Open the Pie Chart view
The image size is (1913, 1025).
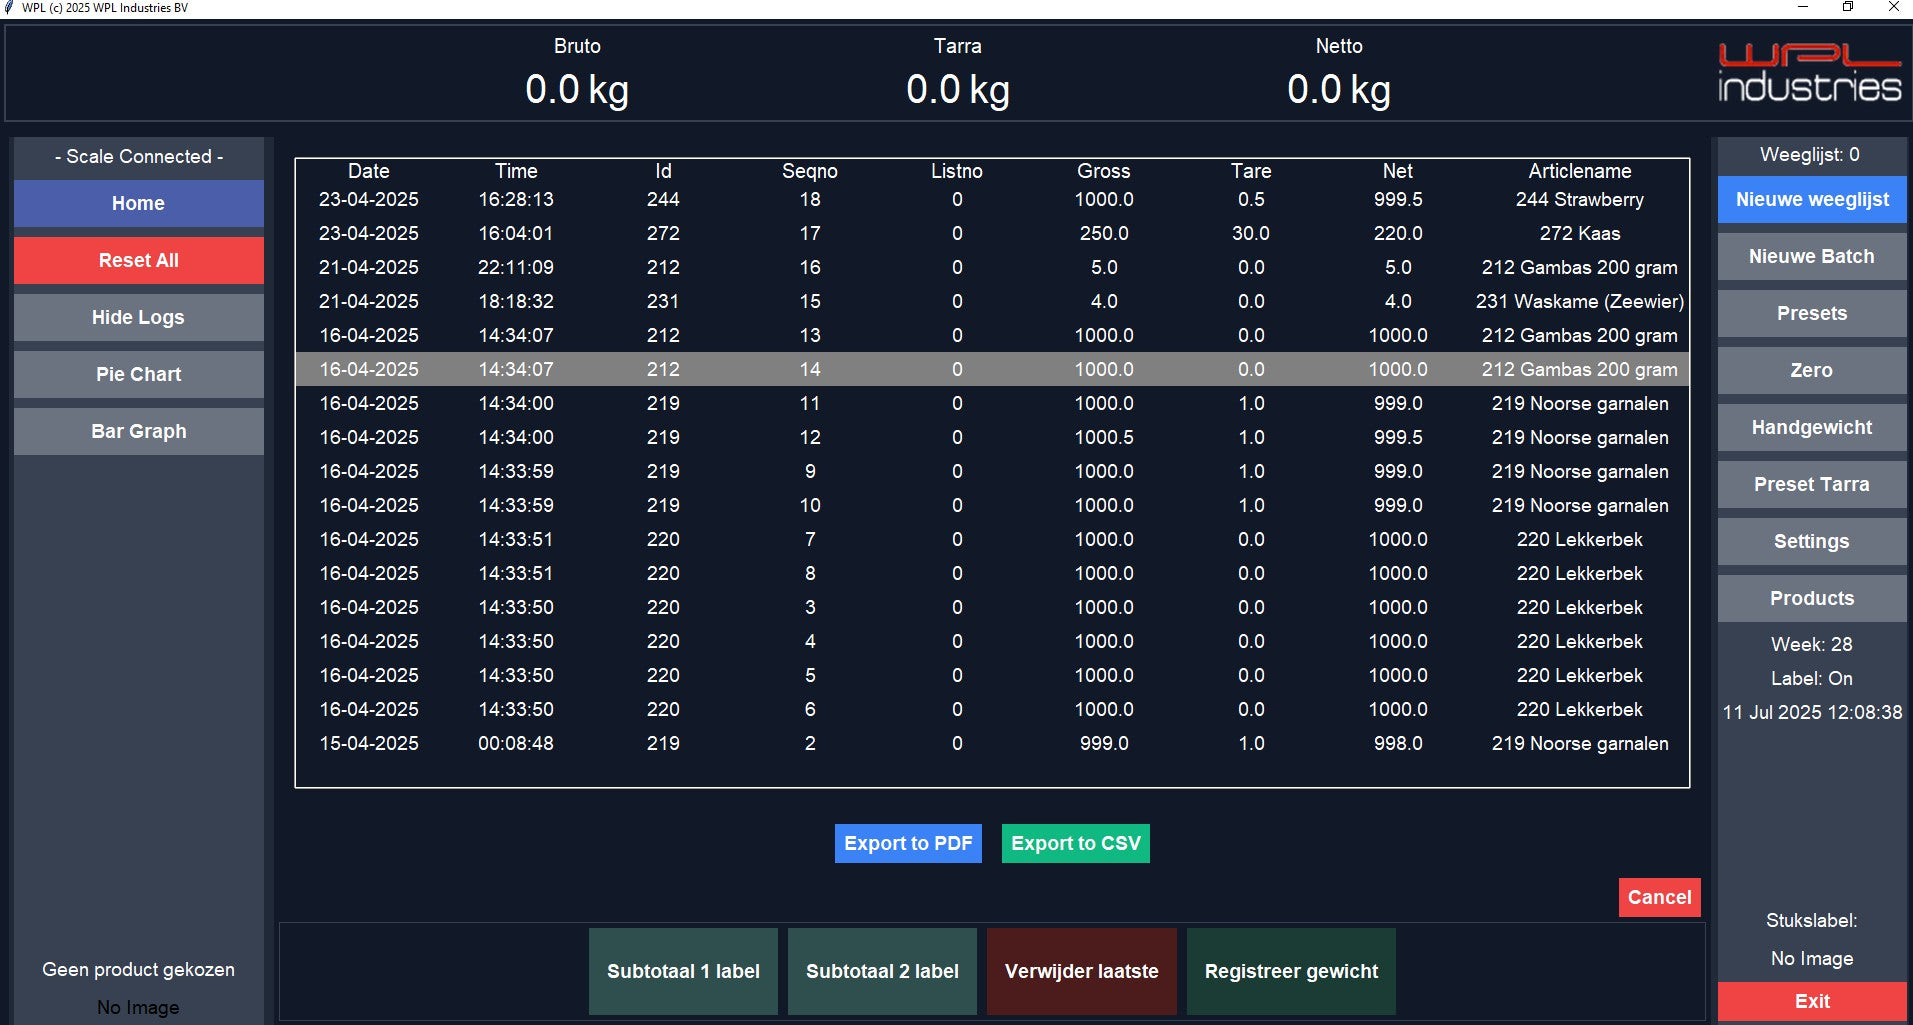click(x=139, y=374)
